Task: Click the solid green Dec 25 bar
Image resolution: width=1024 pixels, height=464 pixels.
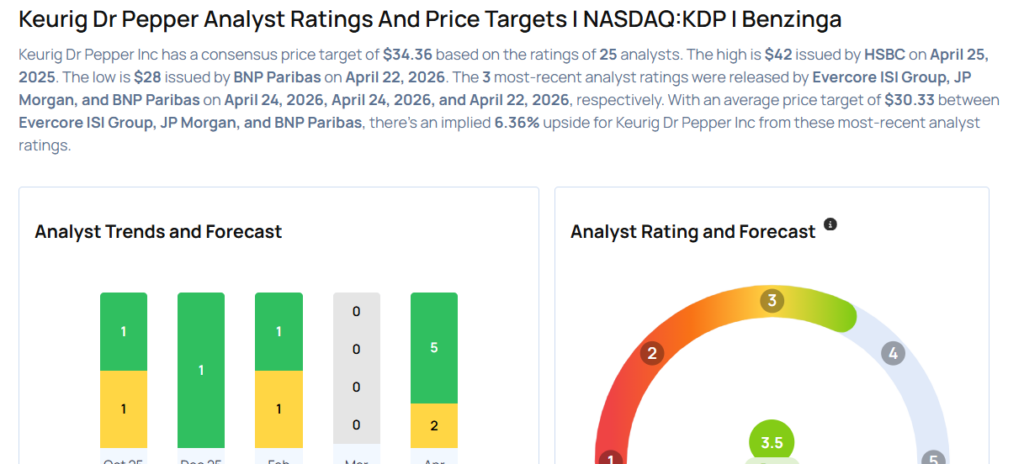Action: point(201,370)
